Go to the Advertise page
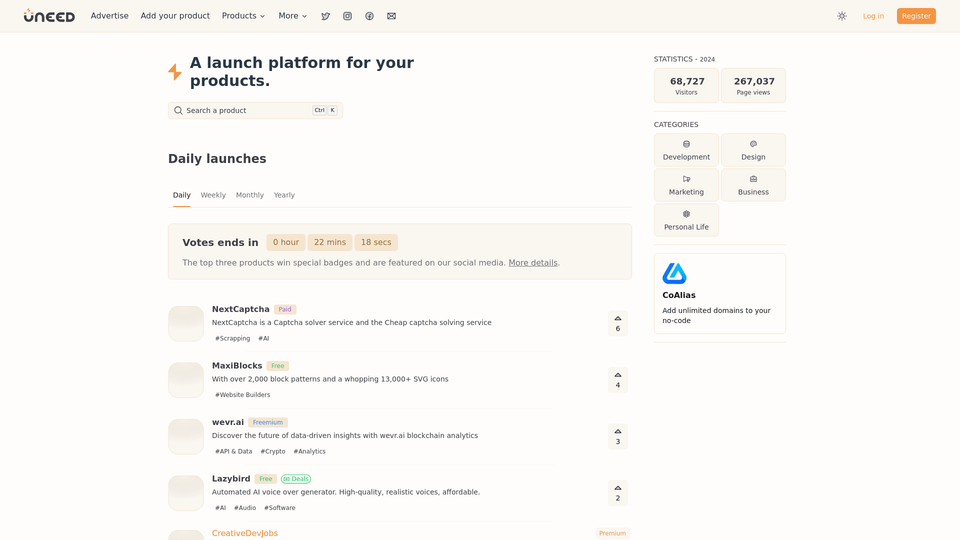The image size is (960, 540). (x=110, y=16)
